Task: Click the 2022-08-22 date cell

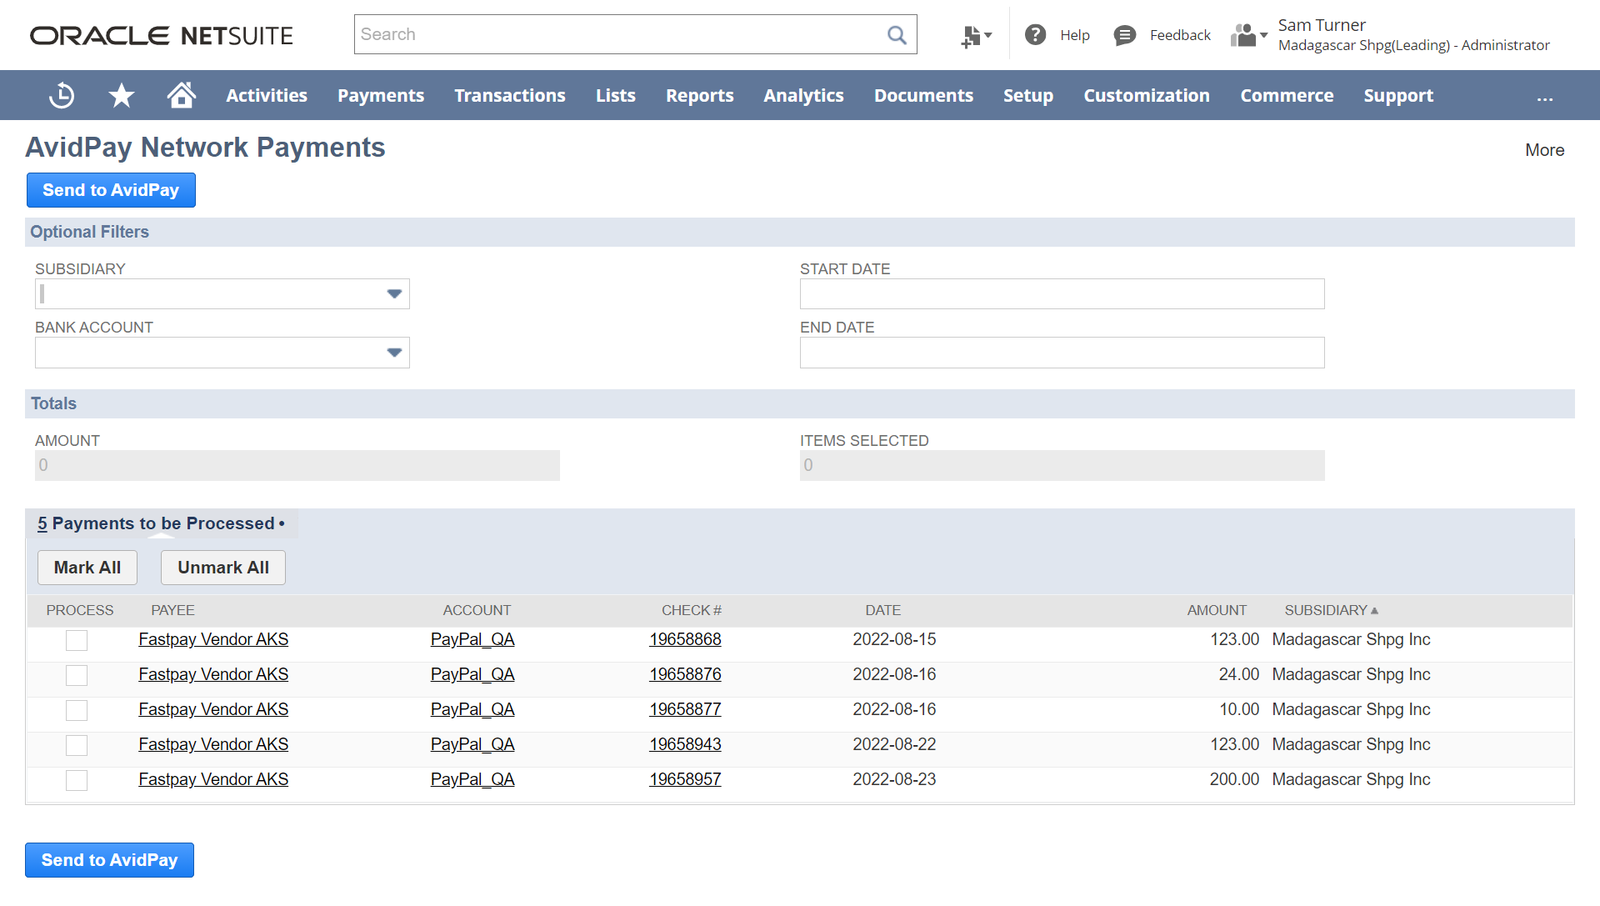Action: point(894,744)
